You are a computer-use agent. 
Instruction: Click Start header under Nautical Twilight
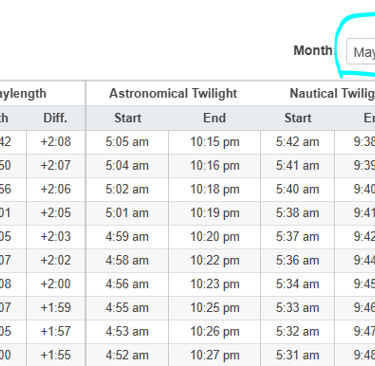click(x=297, y=118)
